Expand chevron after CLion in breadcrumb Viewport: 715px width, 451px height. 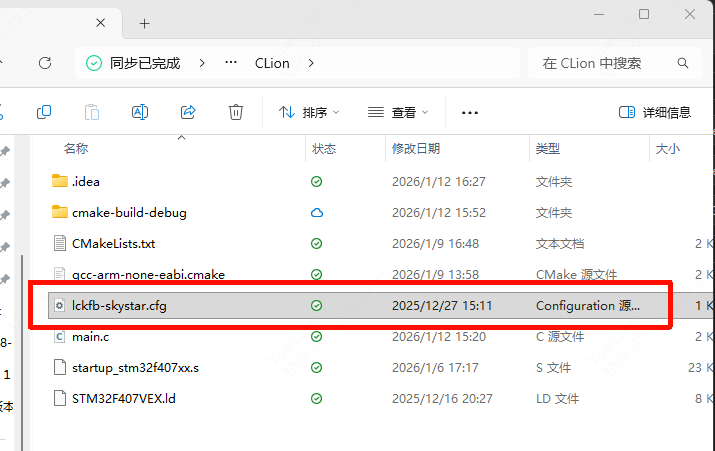311,63
